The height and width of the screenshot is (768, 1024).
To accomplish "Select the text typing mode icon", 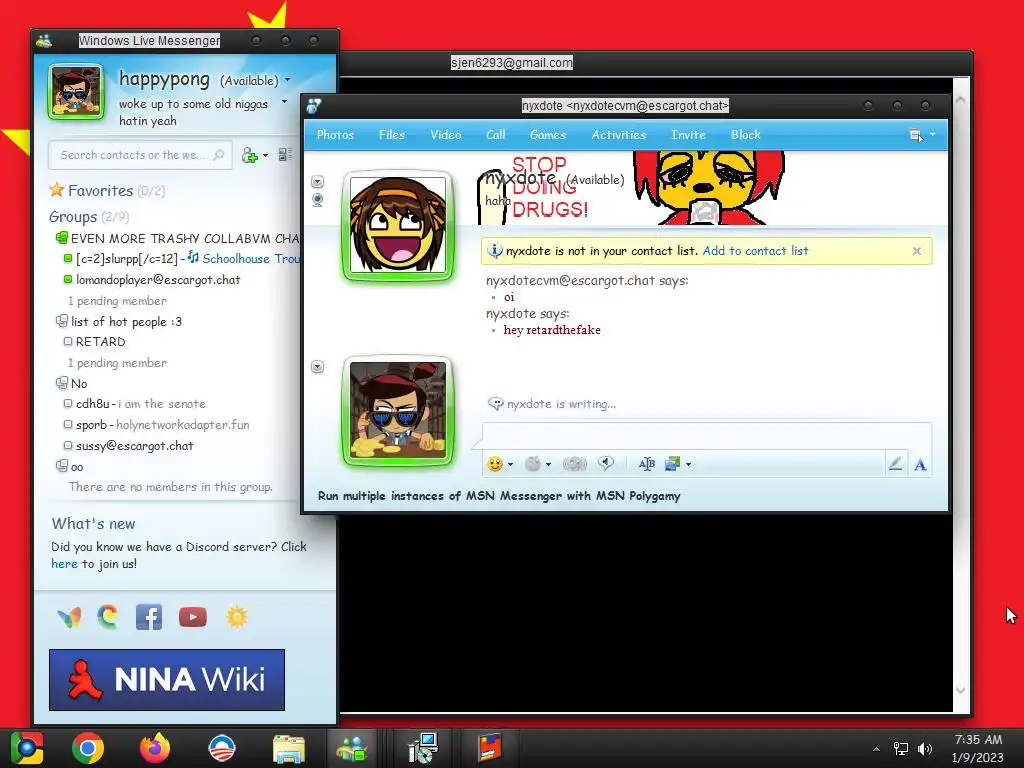I will point(920,465).
